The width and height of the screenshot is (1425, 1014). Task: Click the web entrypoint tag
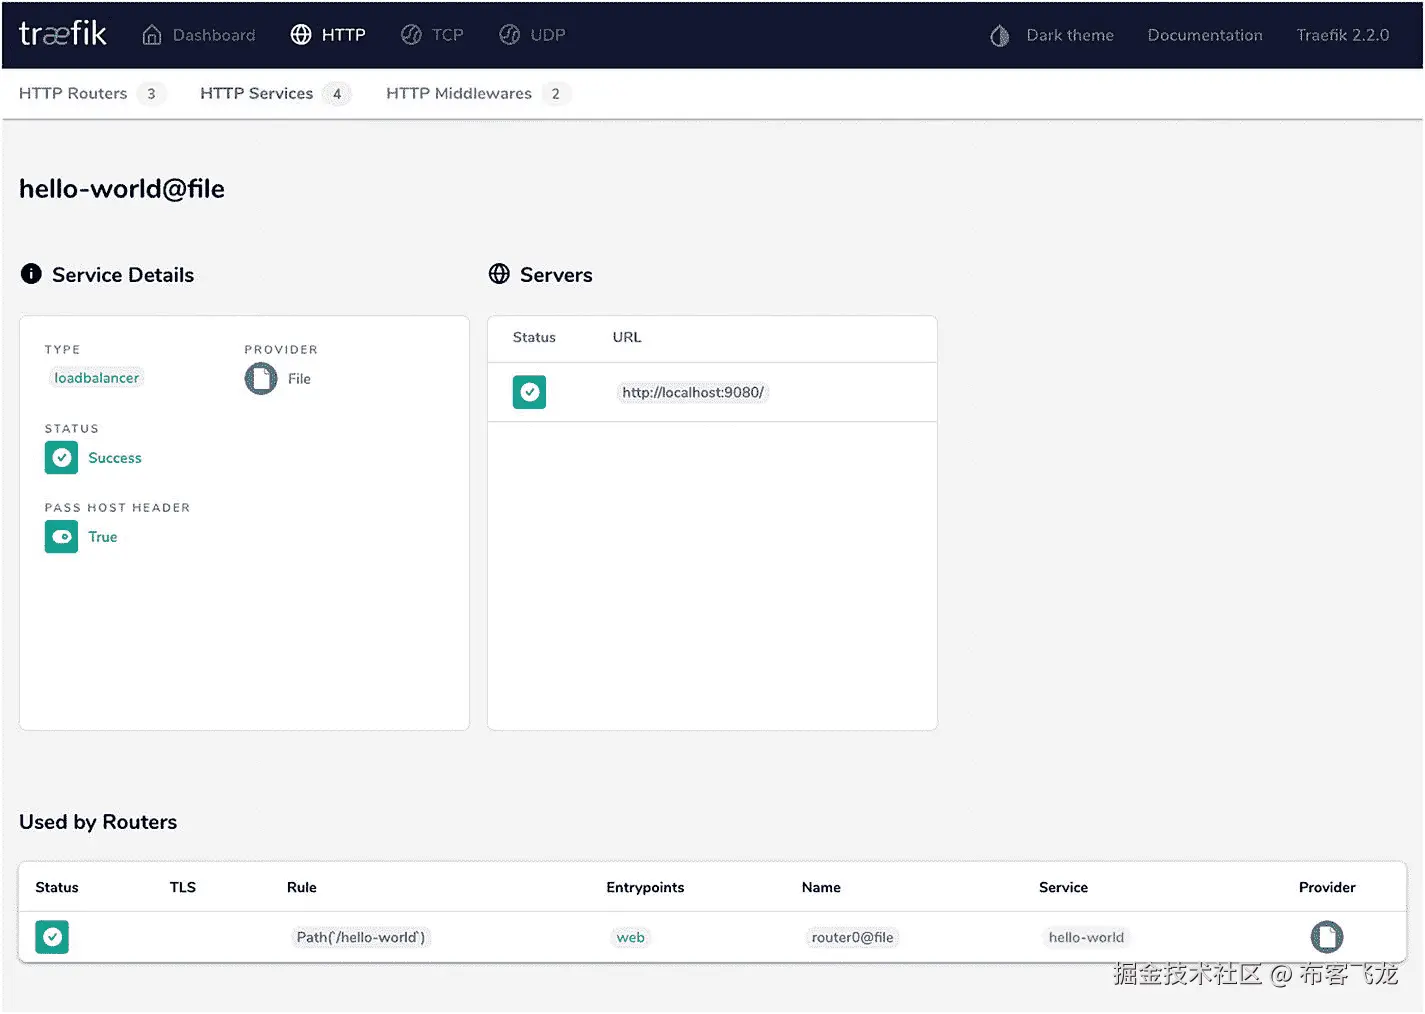[x=630, y=937]
